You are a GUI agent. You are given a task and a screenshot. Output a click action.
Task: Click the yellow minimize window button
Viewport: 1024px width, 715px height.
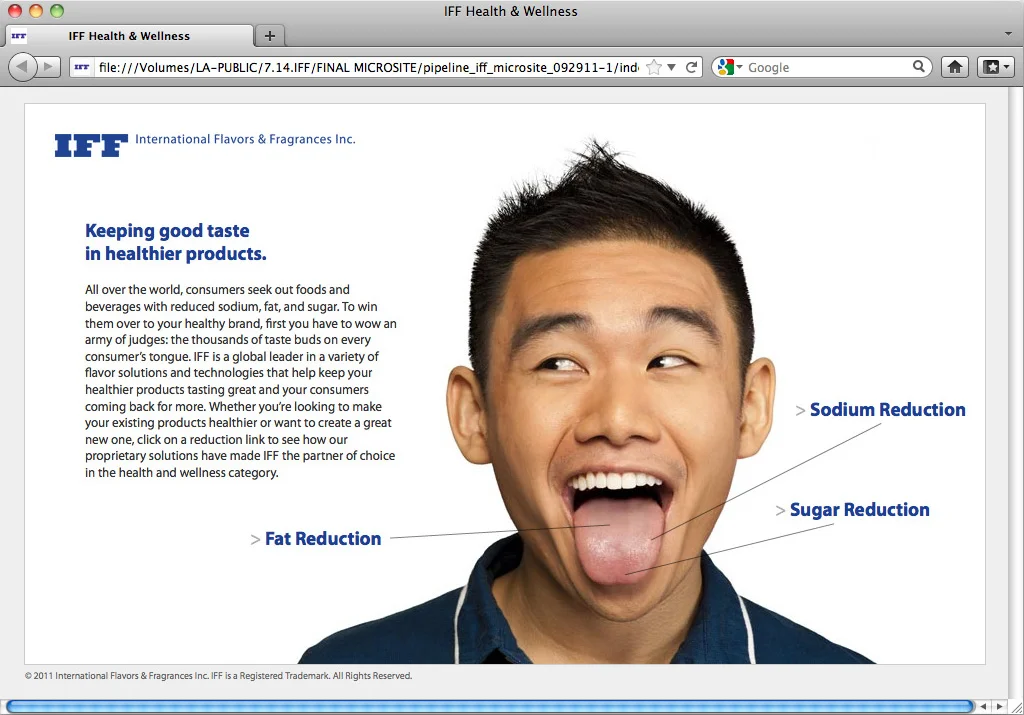click(x=36, y=10)
